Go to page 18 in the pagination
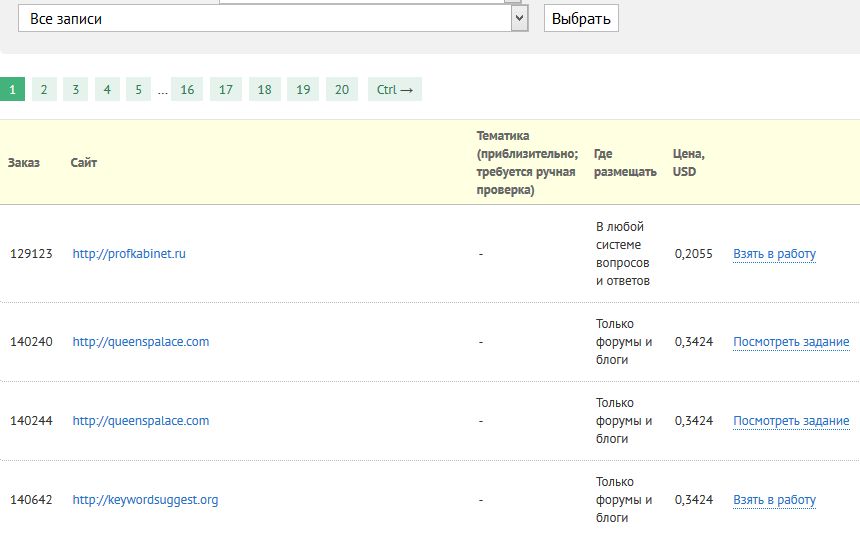Image resolution: width=860 pixels, height=536 pixels. (264, 89)
